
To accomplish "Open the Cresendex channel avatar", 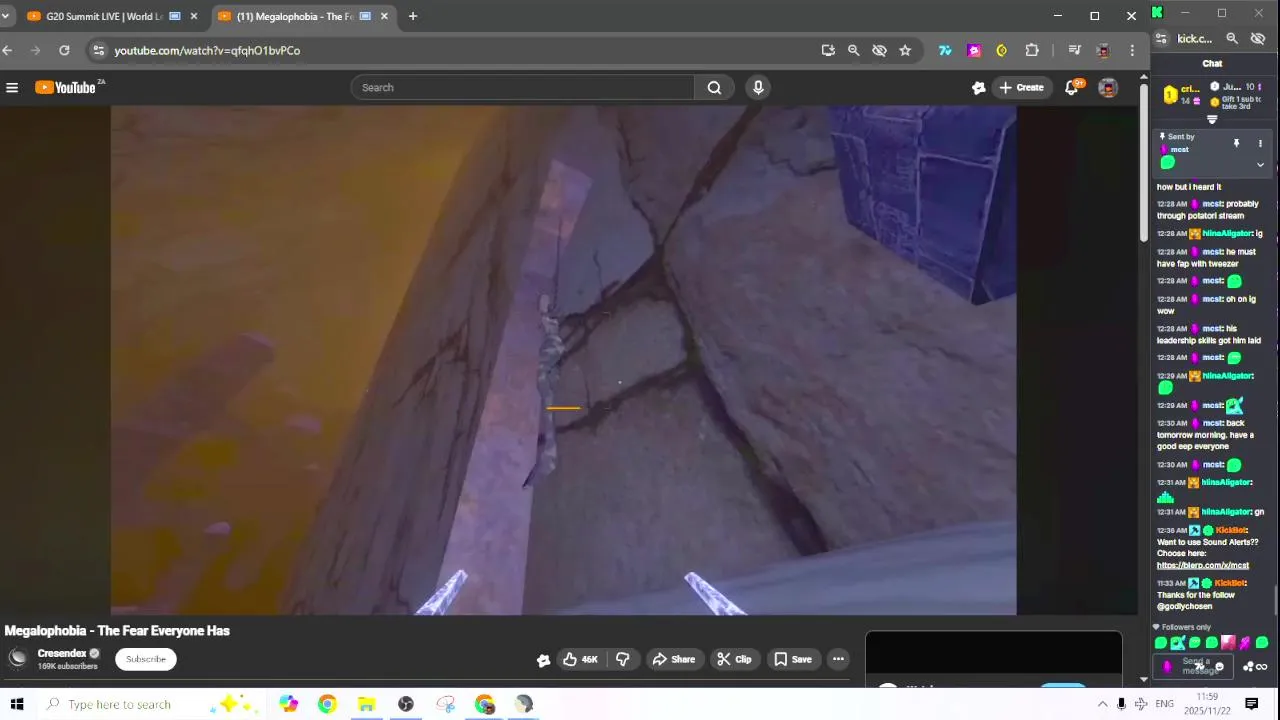I will click(18, 659).
